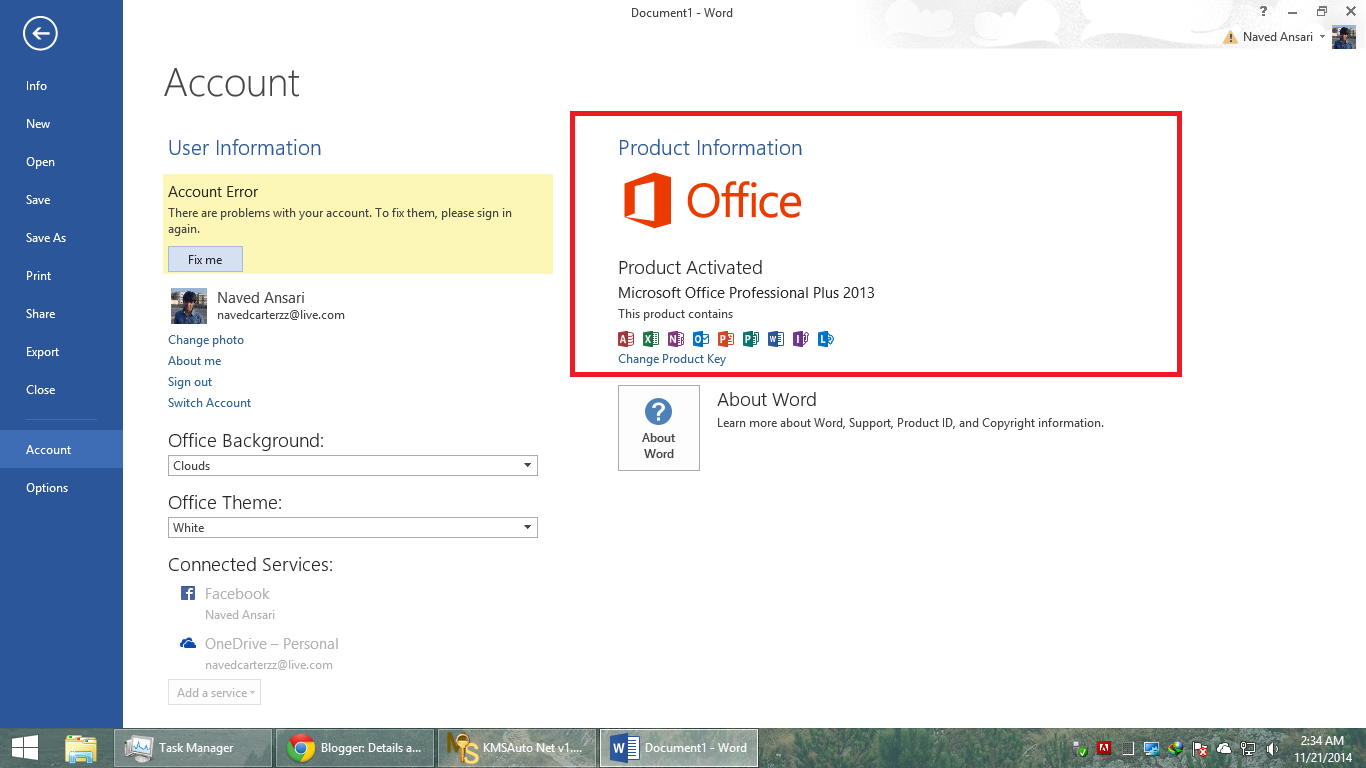This screenshot has height=768, width=1366.
Task: Go to Share in the Backstage menu
Action: point(61,314)
